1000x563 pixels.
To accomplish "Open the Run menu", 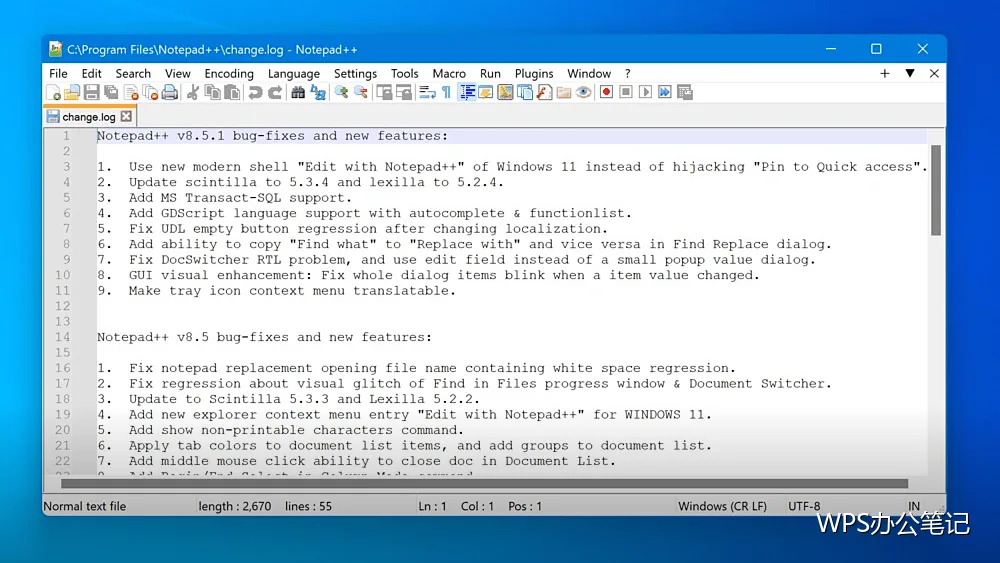I will [490, 73].
